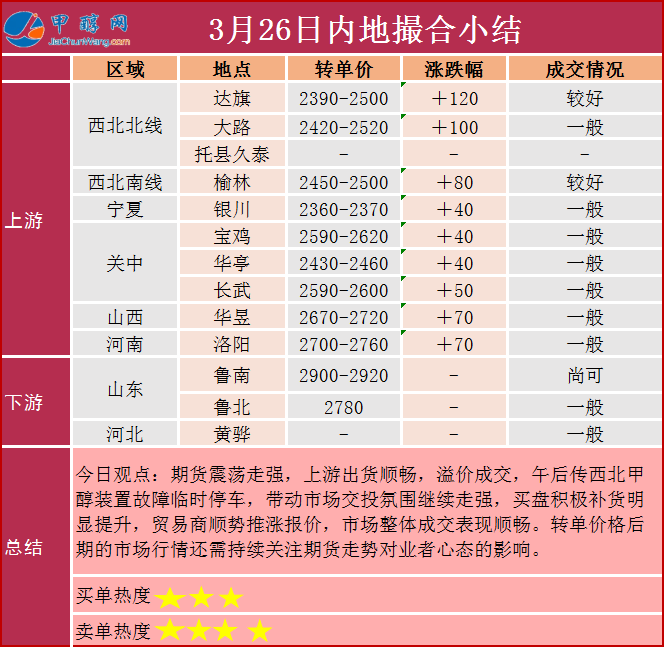
Task: Select the 转单价 column header
Action: 344,69
